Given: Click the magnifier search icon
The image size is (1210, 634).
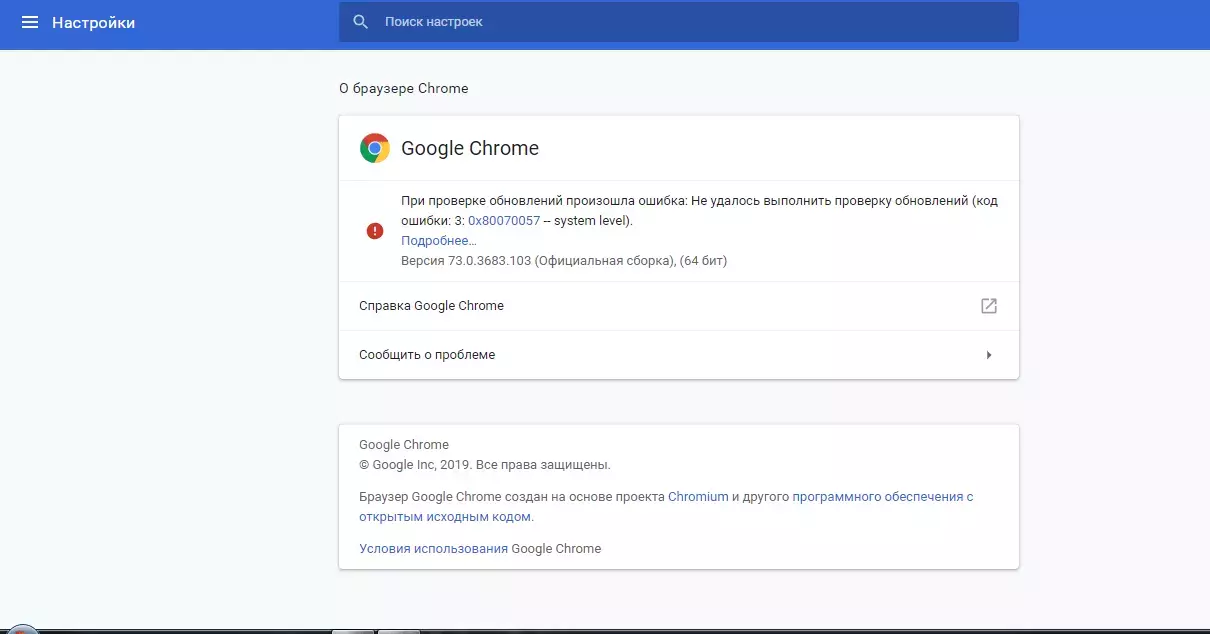Looking at the screenshot, I should point(361,22).
